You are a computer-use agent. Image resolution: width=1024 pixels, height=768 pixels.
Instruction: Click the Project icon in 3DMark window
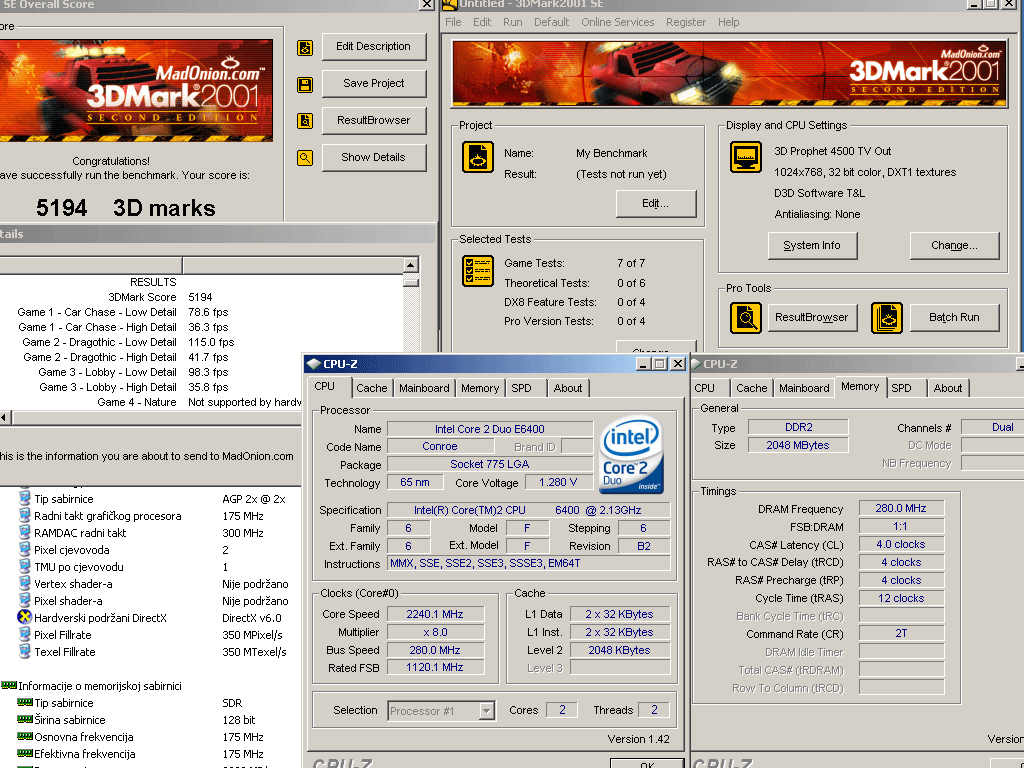(478, 157)
